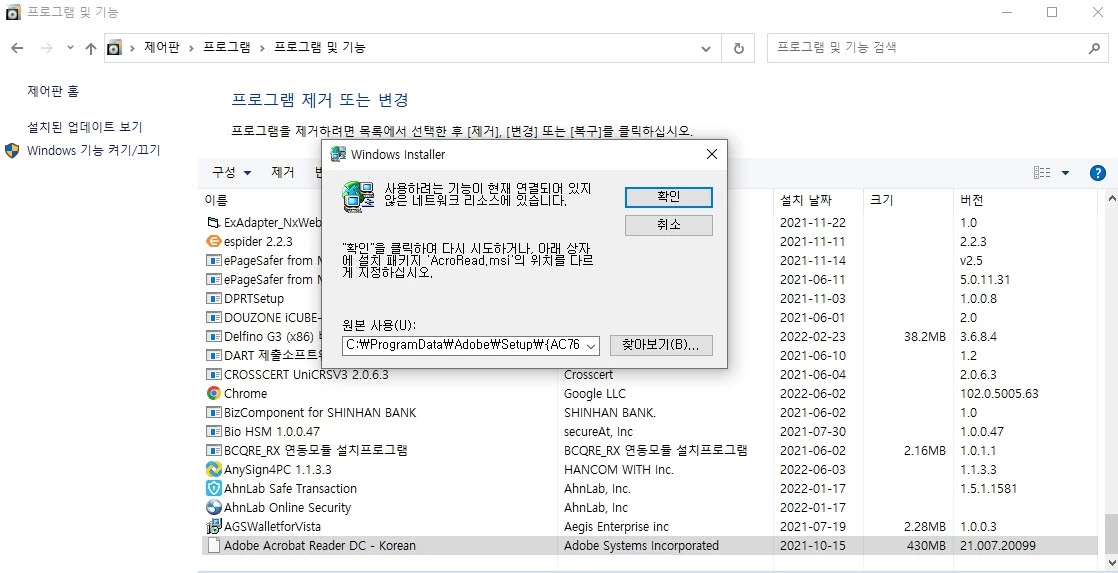Image resolution: width=1118 pixels, height=573 pixels.
Task: Click version 21.007.20099 cell
Action: [998, 546]
